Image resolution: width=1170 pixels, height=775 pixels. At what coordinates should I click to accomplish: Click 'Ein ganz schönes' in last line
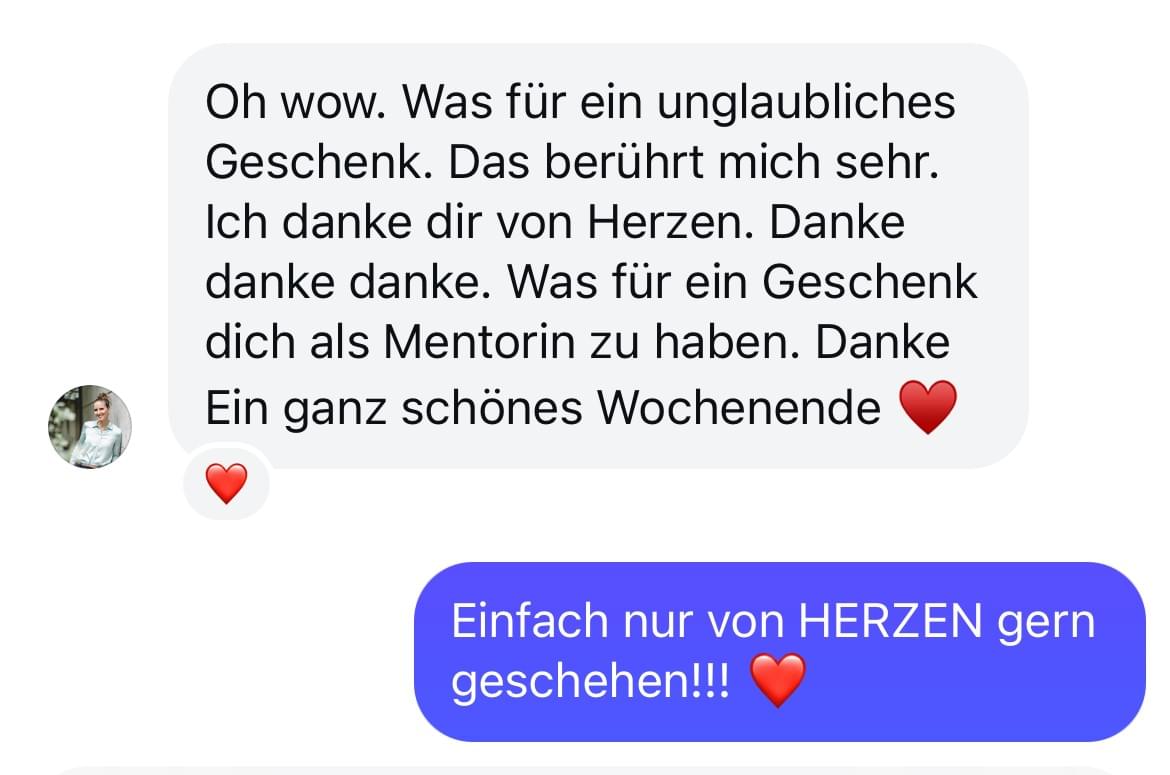coord(393,408)
